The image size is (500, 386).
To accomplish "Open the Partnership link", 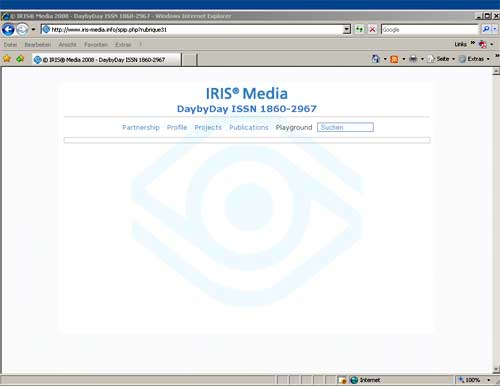I will pos(141,127).
